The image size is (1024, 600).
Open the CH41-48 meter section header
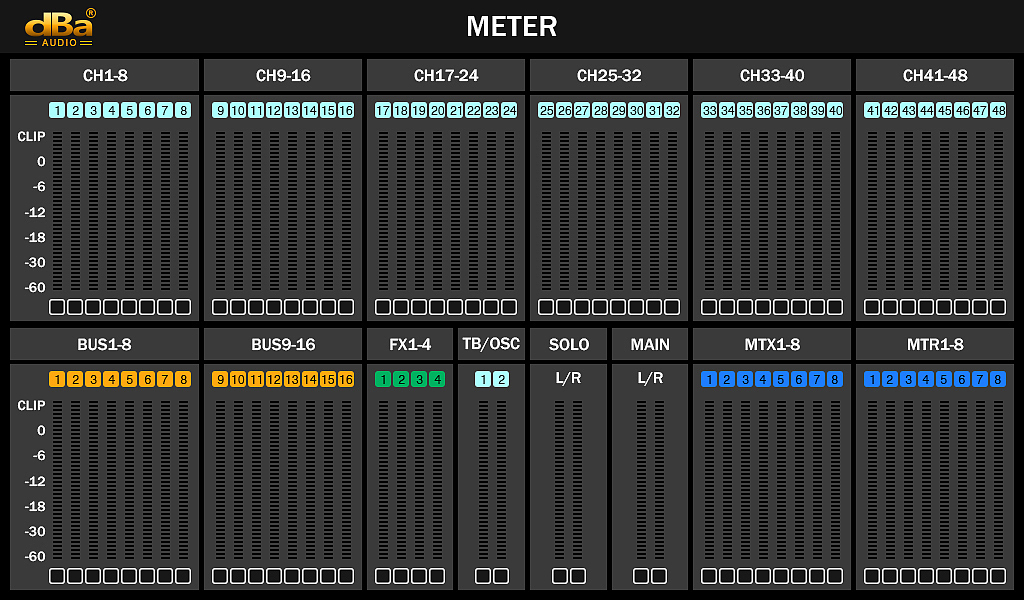pos(933,75)
